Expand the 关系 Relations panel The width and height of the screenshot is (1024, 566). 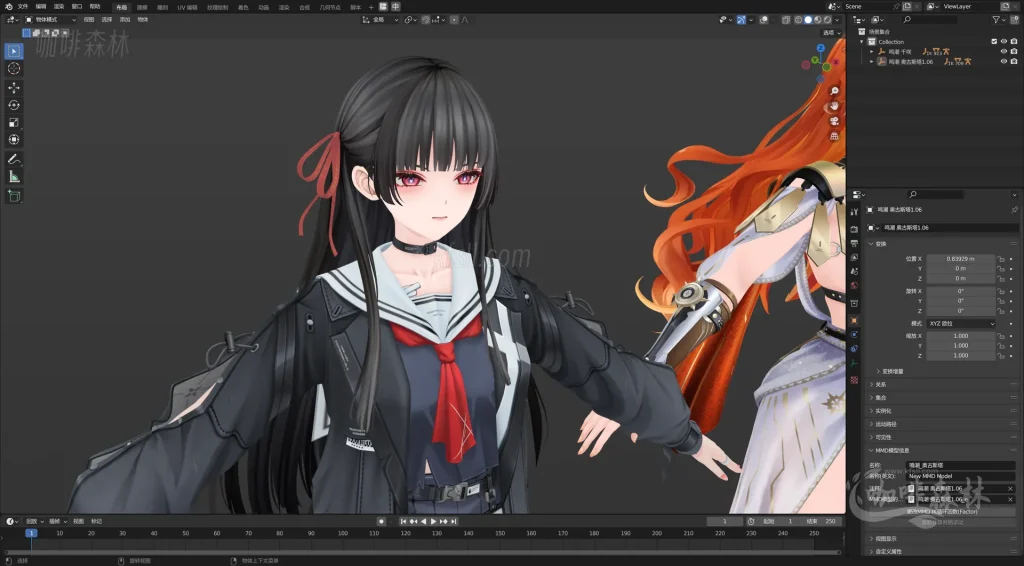click(x=871, y=385)
